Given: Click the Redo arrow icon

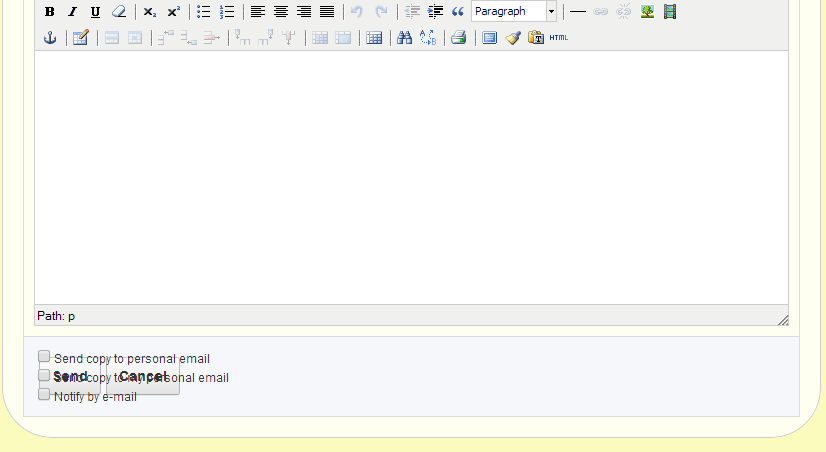Looking at the screenshot, I should click(381, 12).
